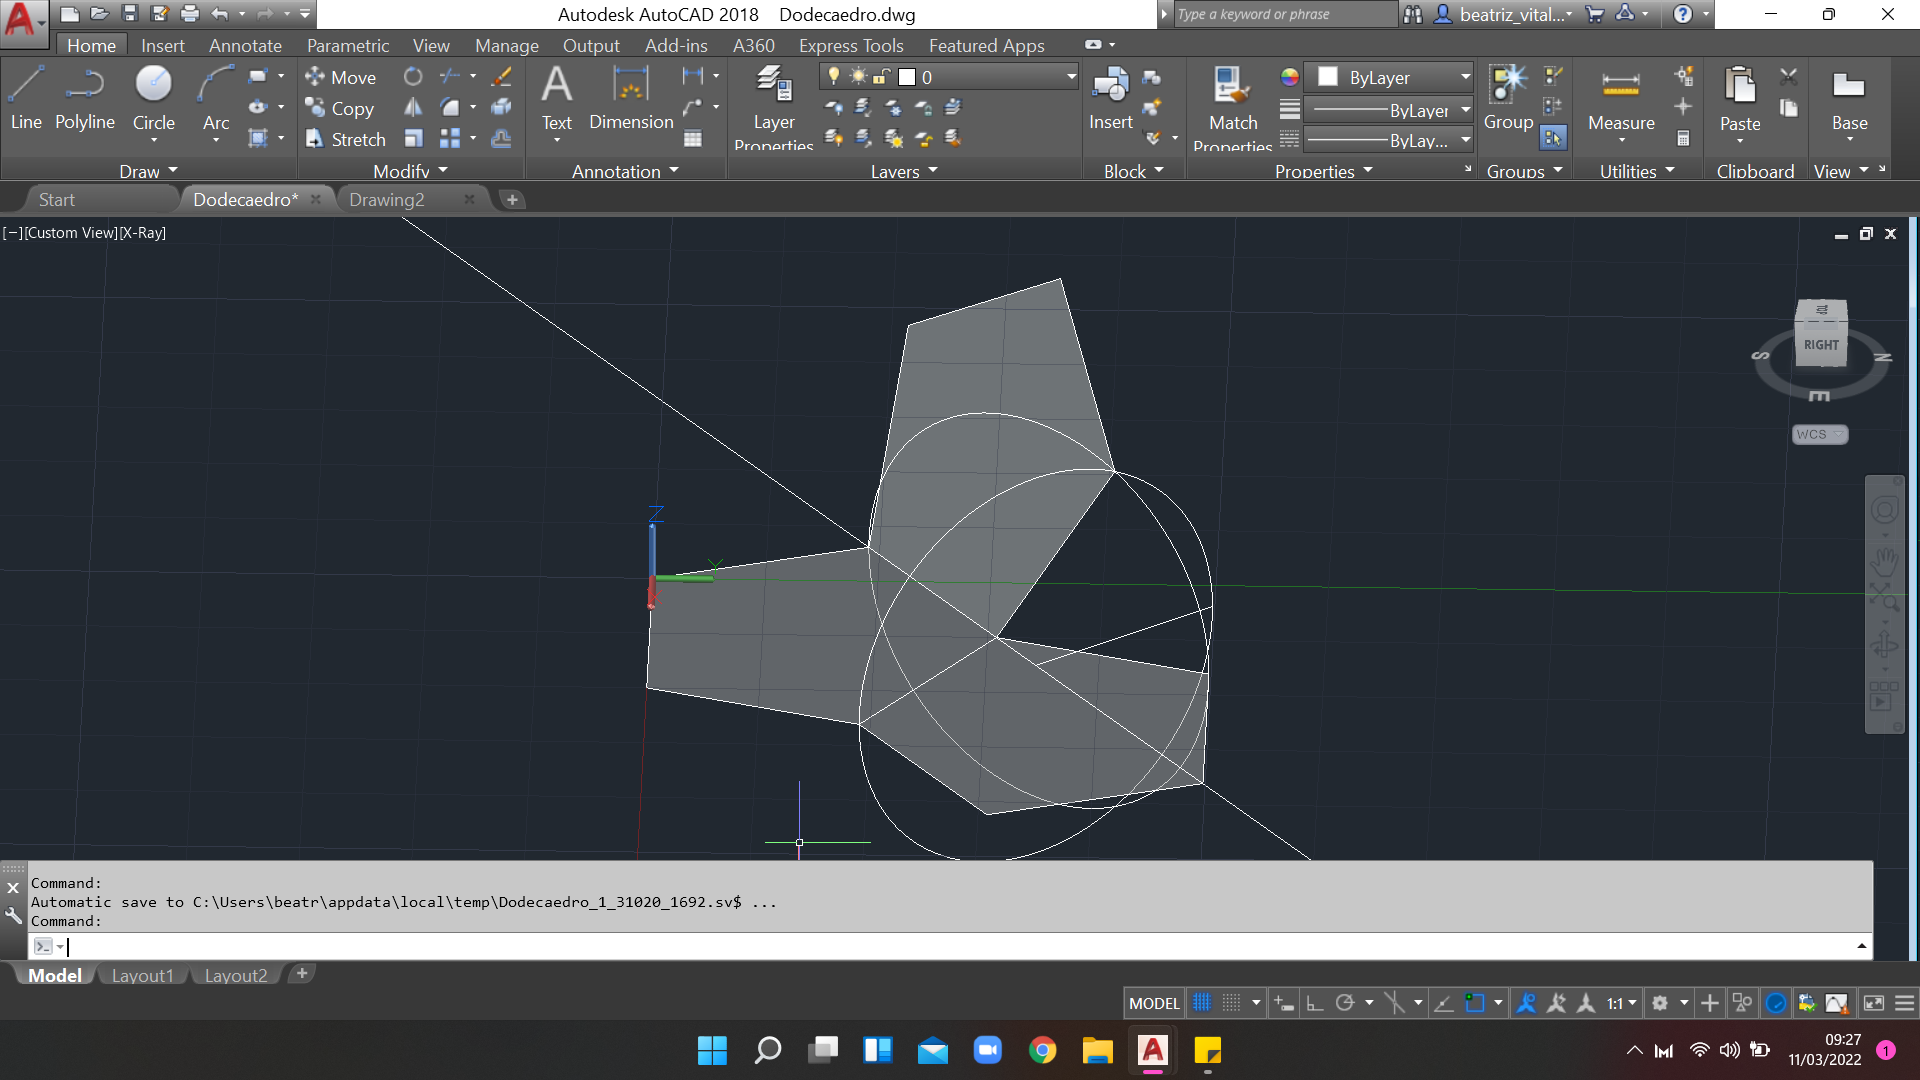Toggle MODEL space button in status bar
Screen dimensions: 1920x1080
[x=1154, y=1003]
